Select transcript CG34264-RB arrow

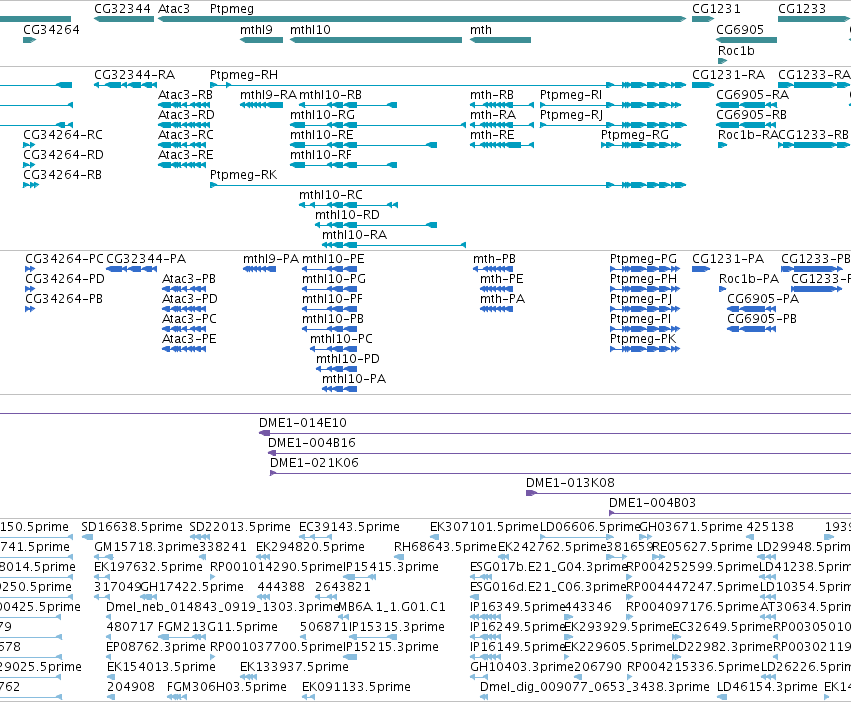click(x=31, y=185)
